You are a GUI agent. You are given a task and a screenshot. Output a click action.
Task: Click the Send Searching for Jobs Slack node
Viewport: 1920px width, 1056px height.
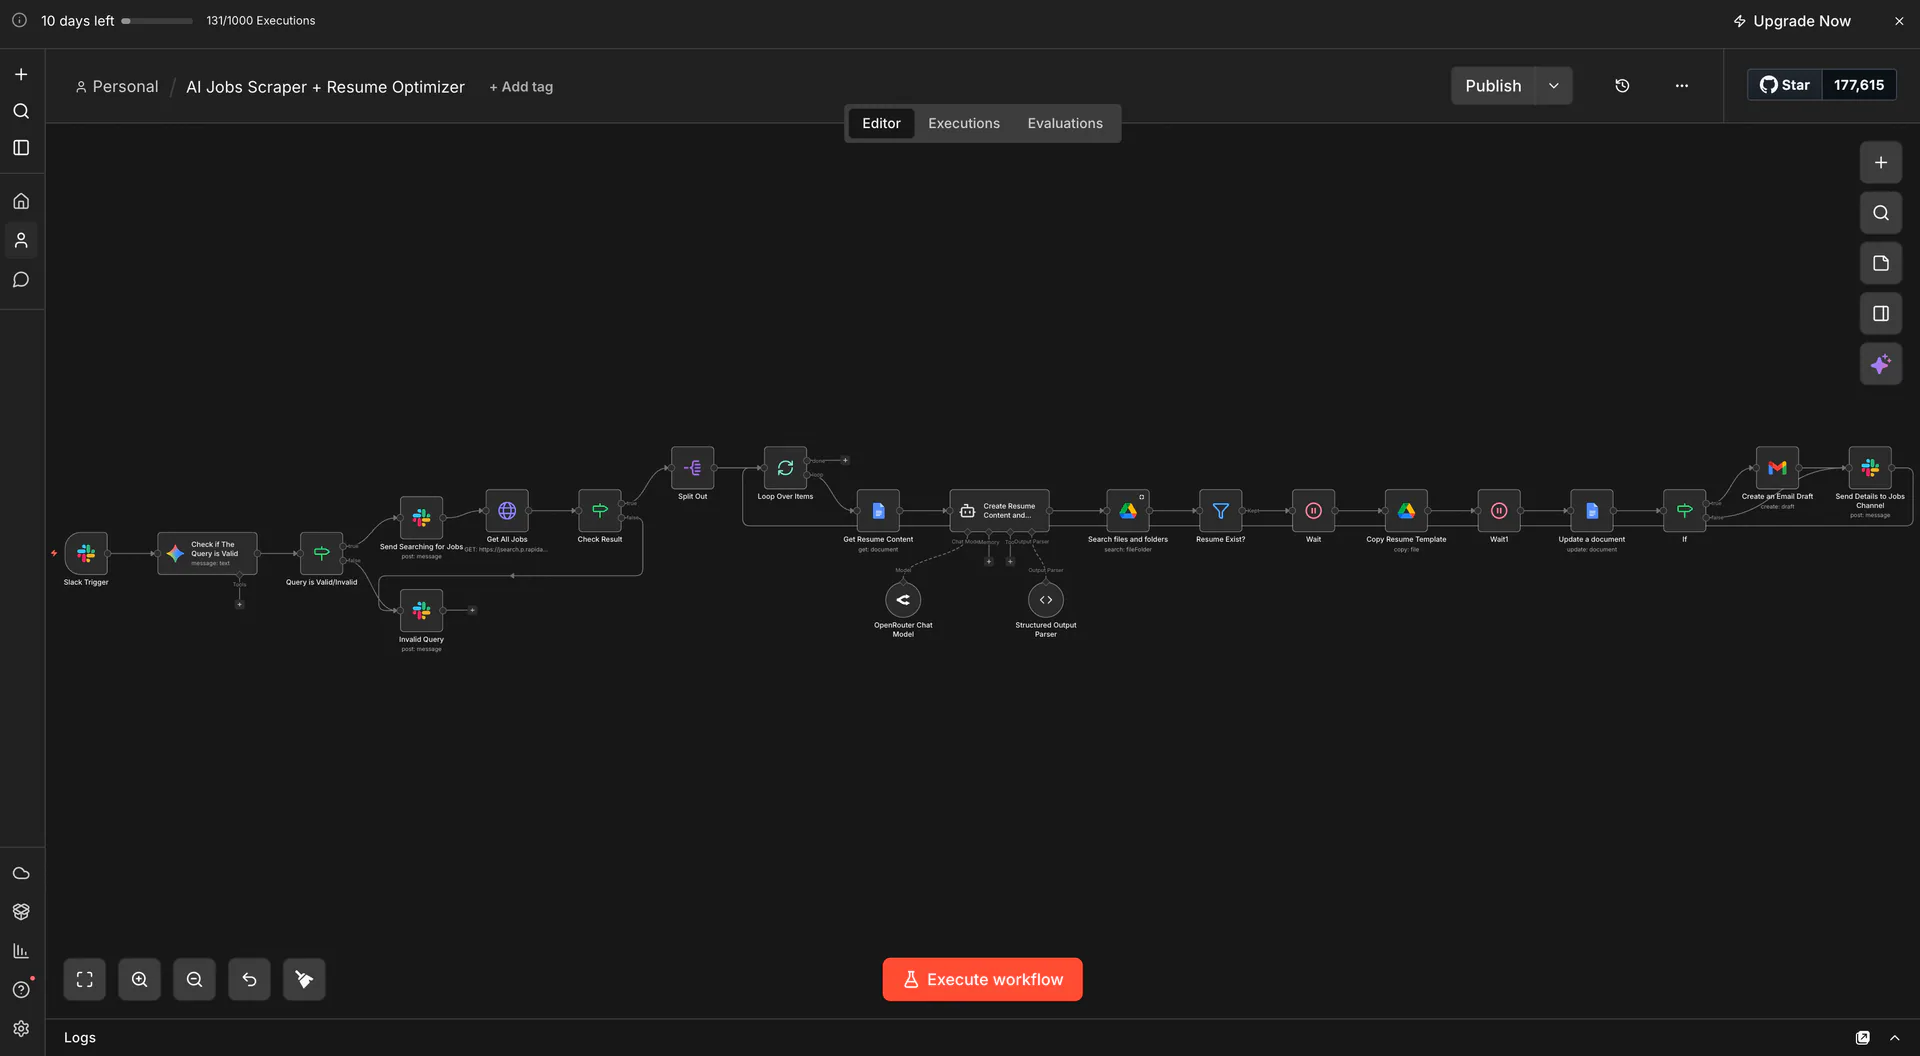[x=421, y=518]
